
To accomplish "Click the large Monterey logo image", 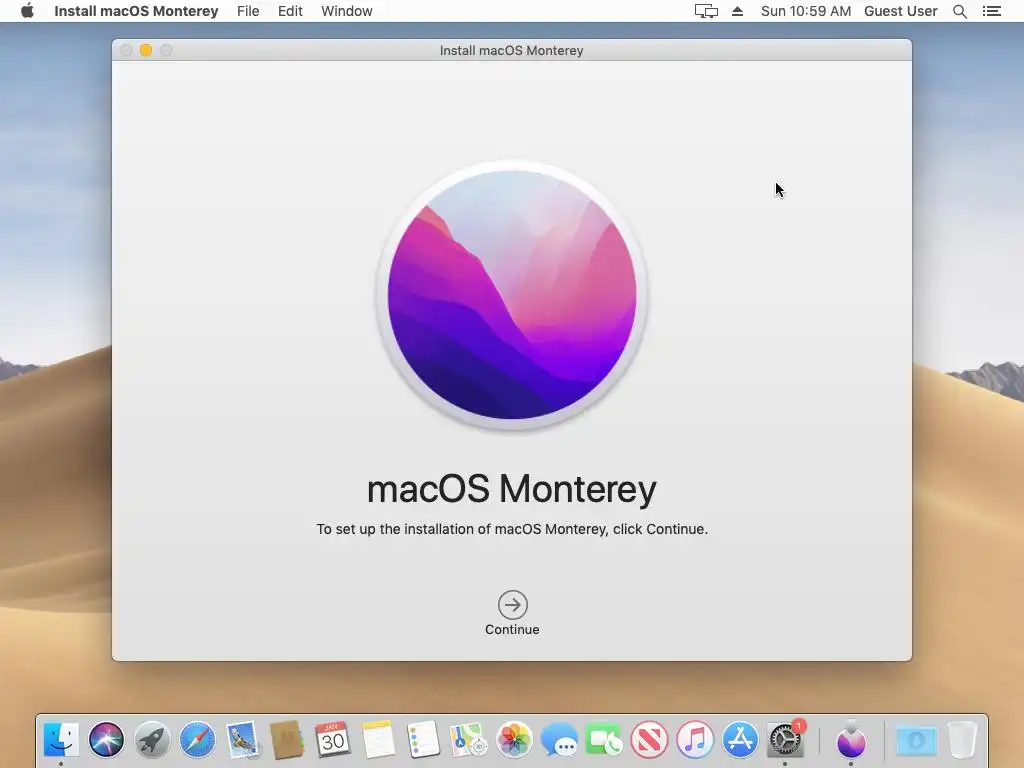I will click(x=512, y=295).
